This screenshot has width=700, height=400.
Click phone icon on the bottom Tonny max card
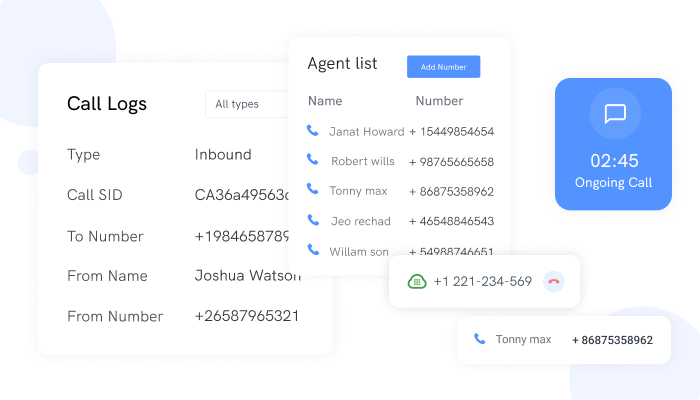(479, 339)
